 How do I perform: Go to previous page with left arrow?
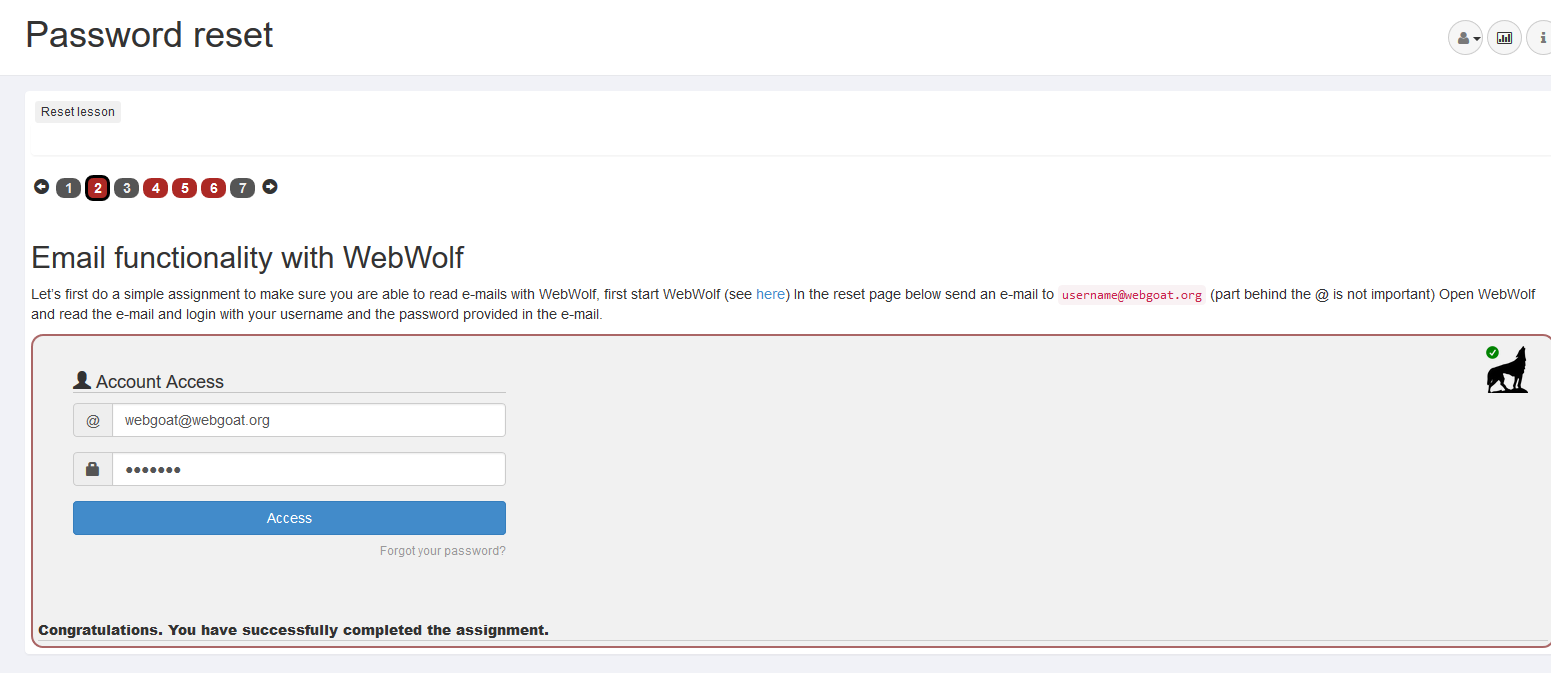click(x=41, y=186)
